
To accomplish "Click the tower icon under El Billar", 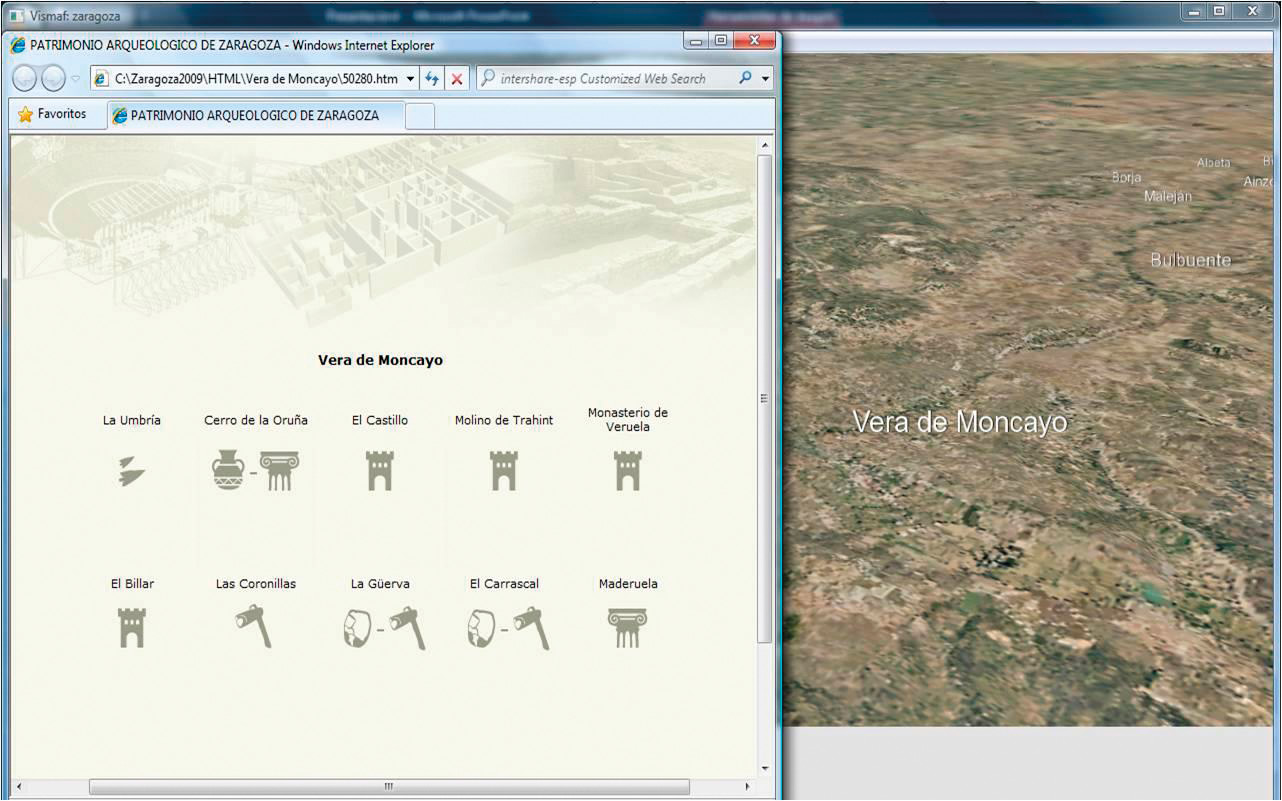I will click(132, 628).
